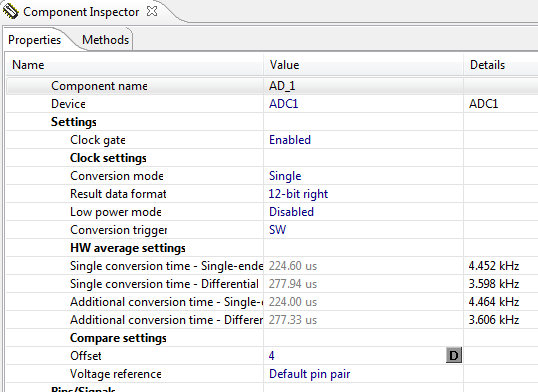Toggle Low power mode Disabled value

point(291,212)
